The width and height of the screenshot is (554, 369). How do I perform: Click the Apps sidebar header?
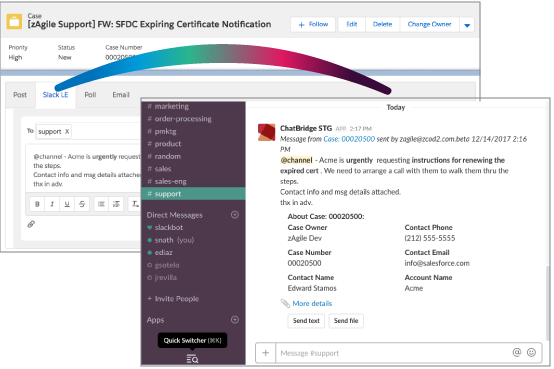(155, 320)
